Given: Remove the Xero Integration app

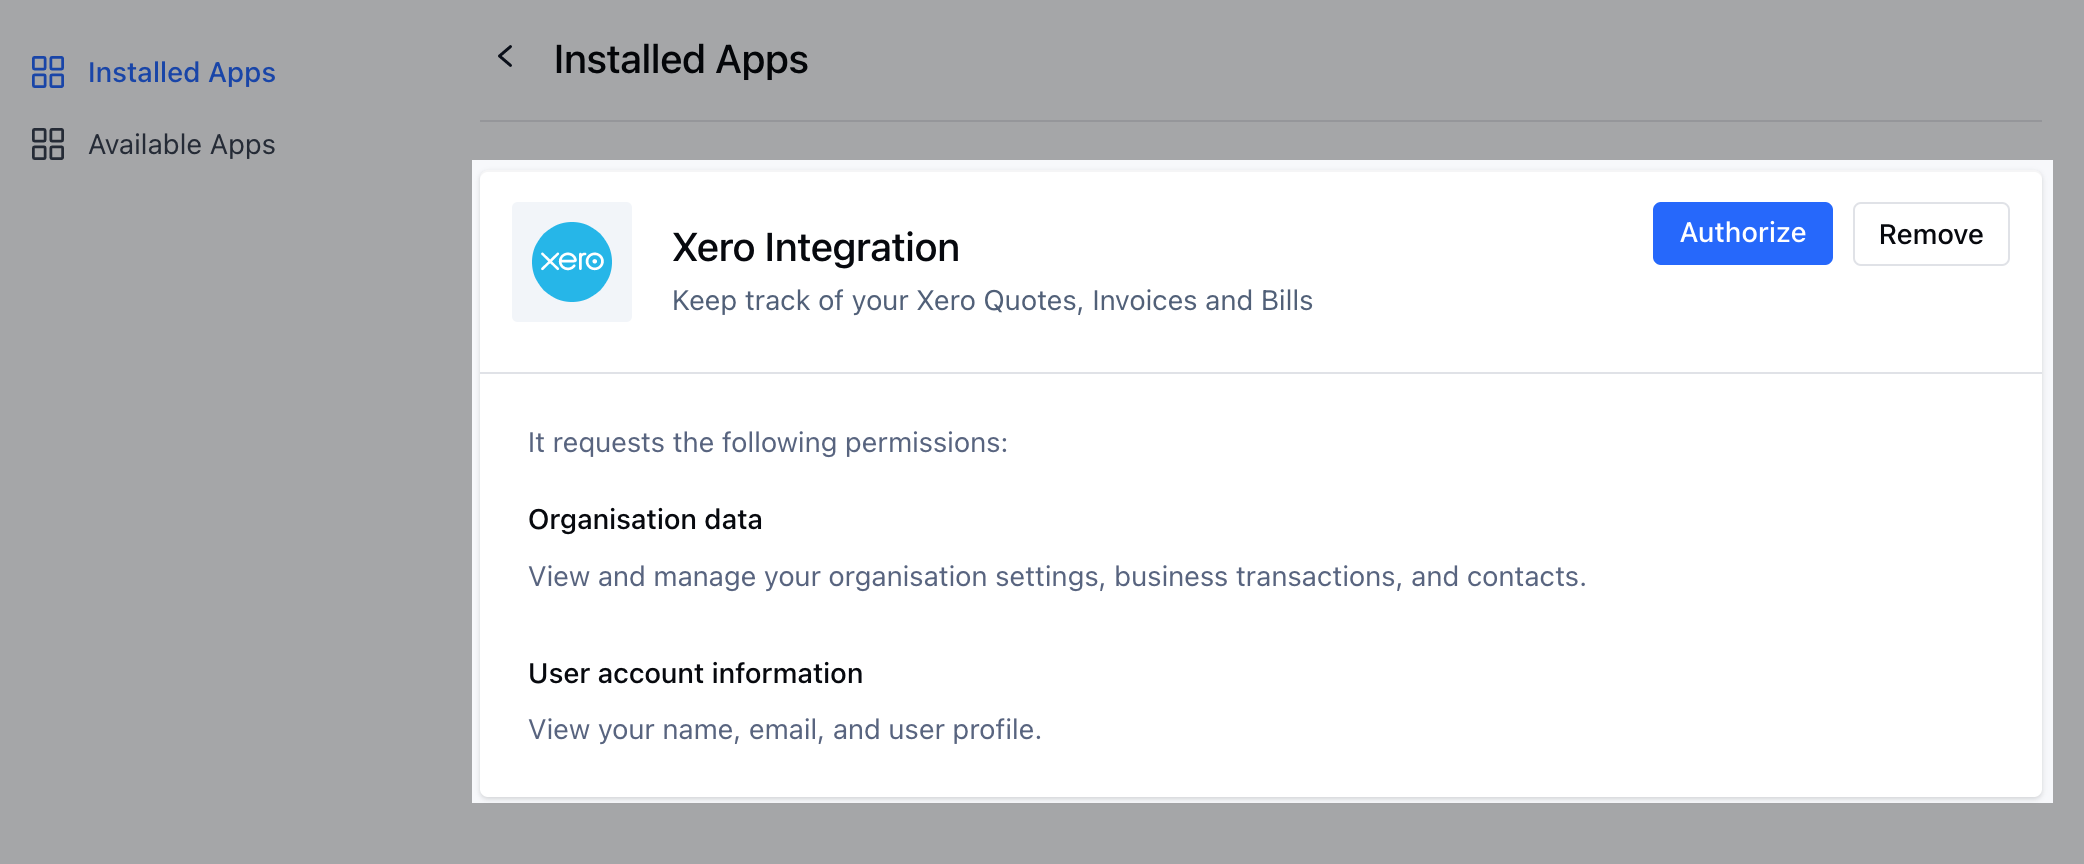Looking at the screenshot, I should point(1930,234).
